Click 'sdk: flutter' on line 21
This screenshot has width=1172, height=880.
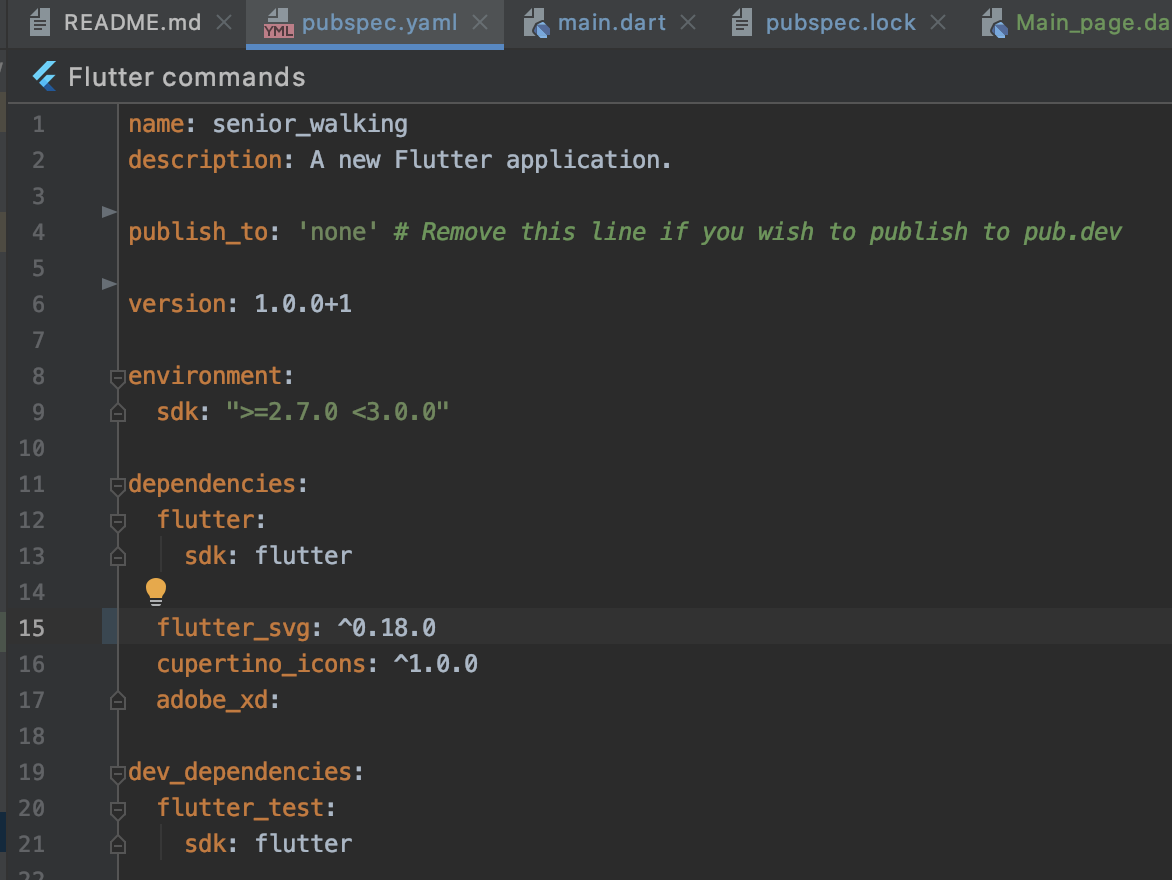pos(268,843)
